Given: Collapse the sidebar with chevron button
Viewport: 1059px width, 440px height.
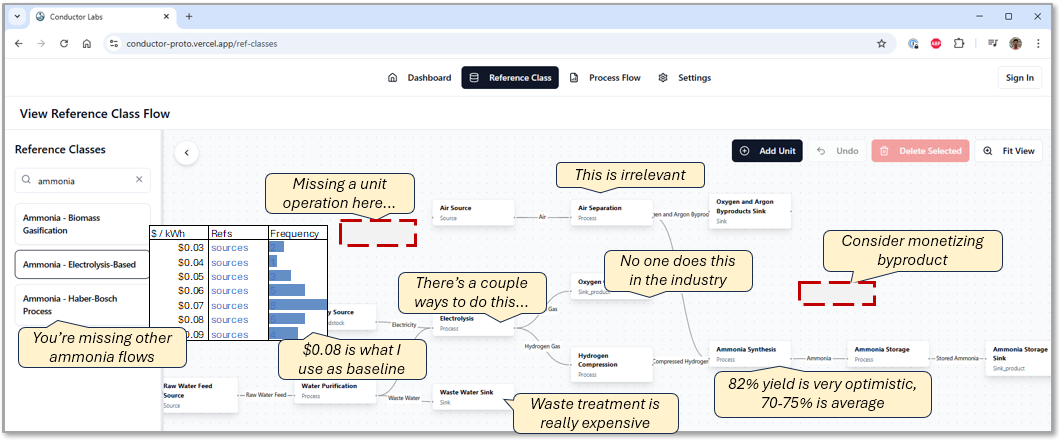Looking at the screenshot, I should click(x=186, y=153).
